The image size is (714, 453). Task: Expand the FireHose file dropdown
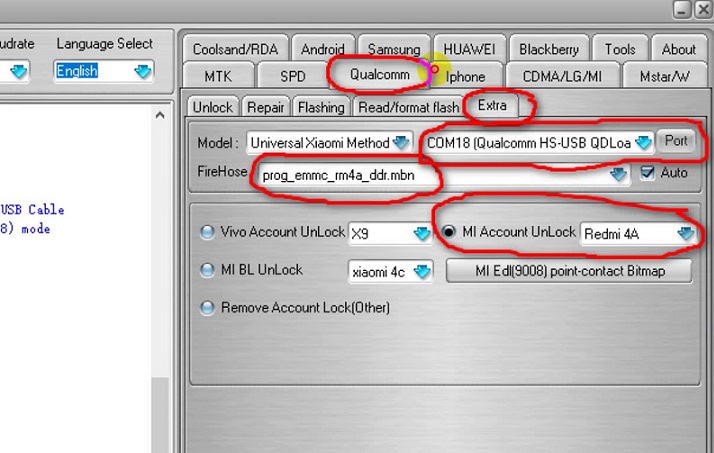point(619,175)
